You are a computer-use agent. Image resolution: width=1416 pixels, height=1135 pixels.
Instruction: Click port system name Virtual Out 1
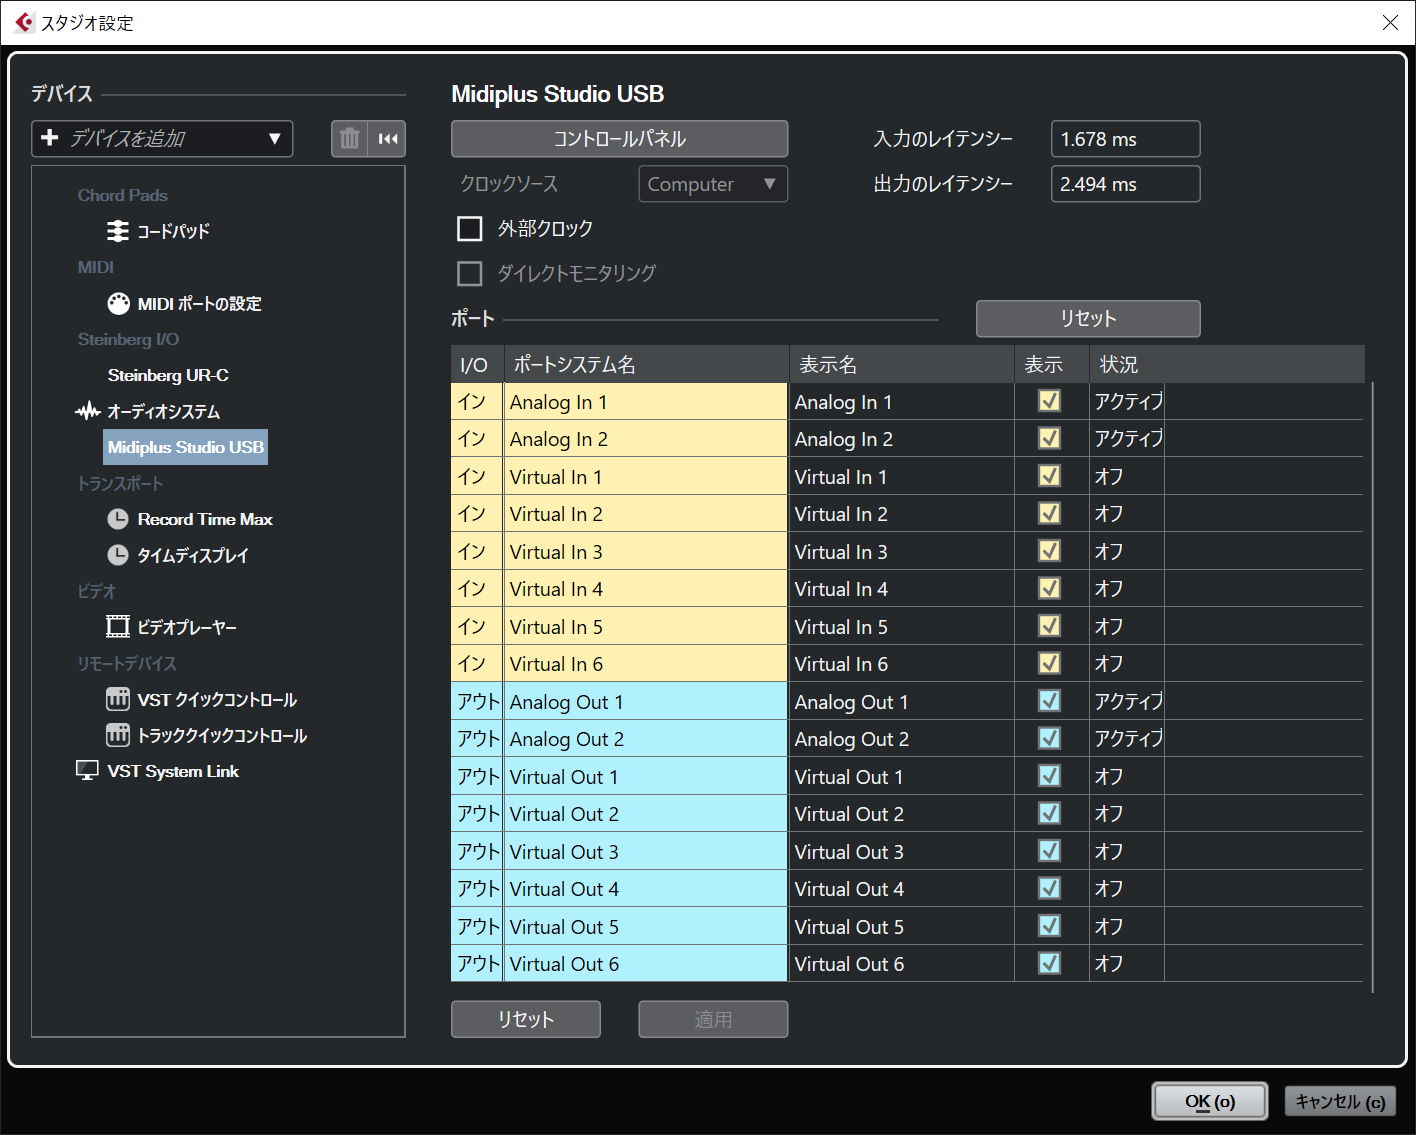tap(646, 777)
